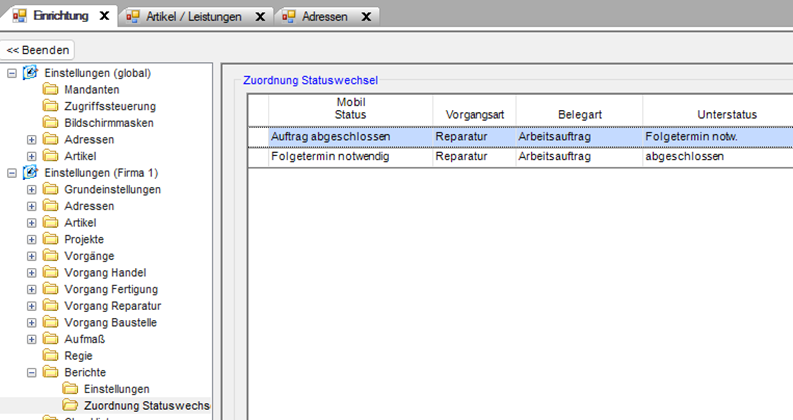This screenshot has height=420, width=793.
Task: Expand the Vorgang Reparatur tree node
Action: click(x=31, y=306)
